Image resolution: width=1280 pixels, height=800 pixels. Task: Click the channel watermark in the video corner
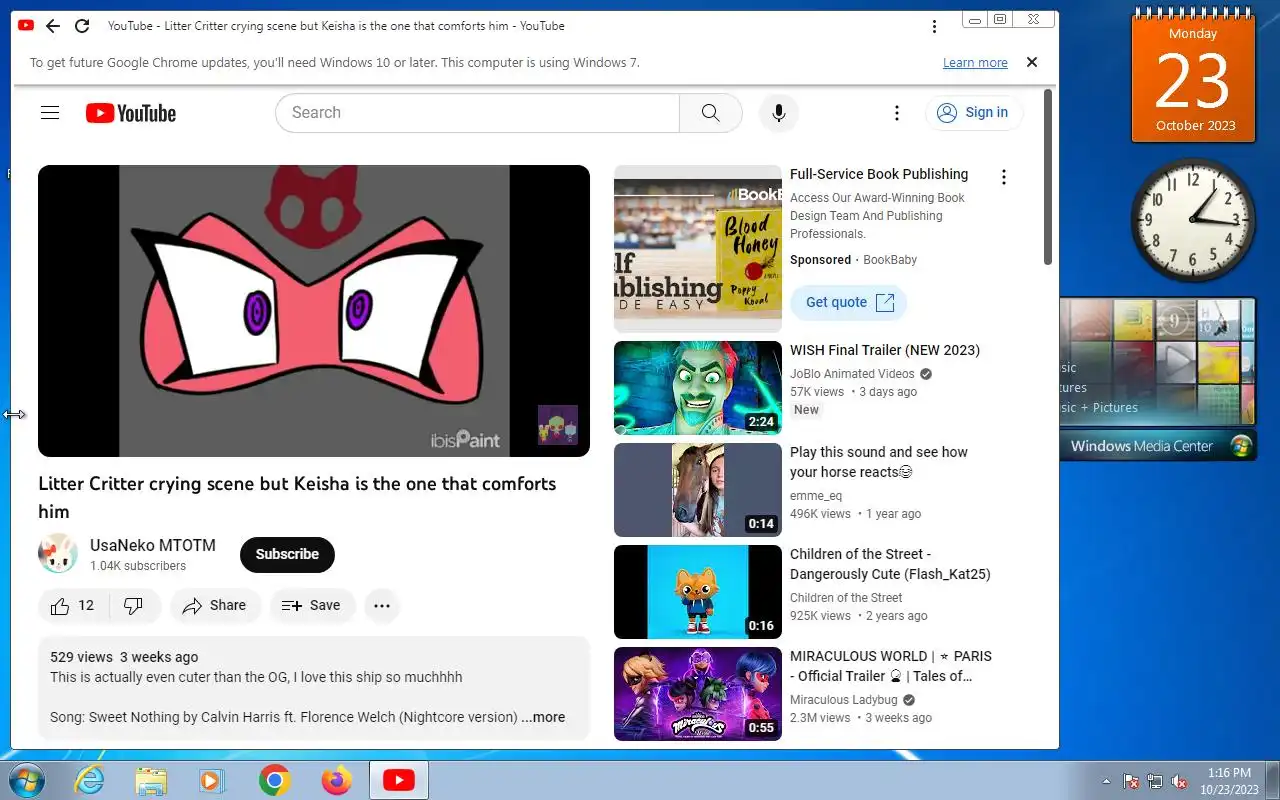[558, 425]
